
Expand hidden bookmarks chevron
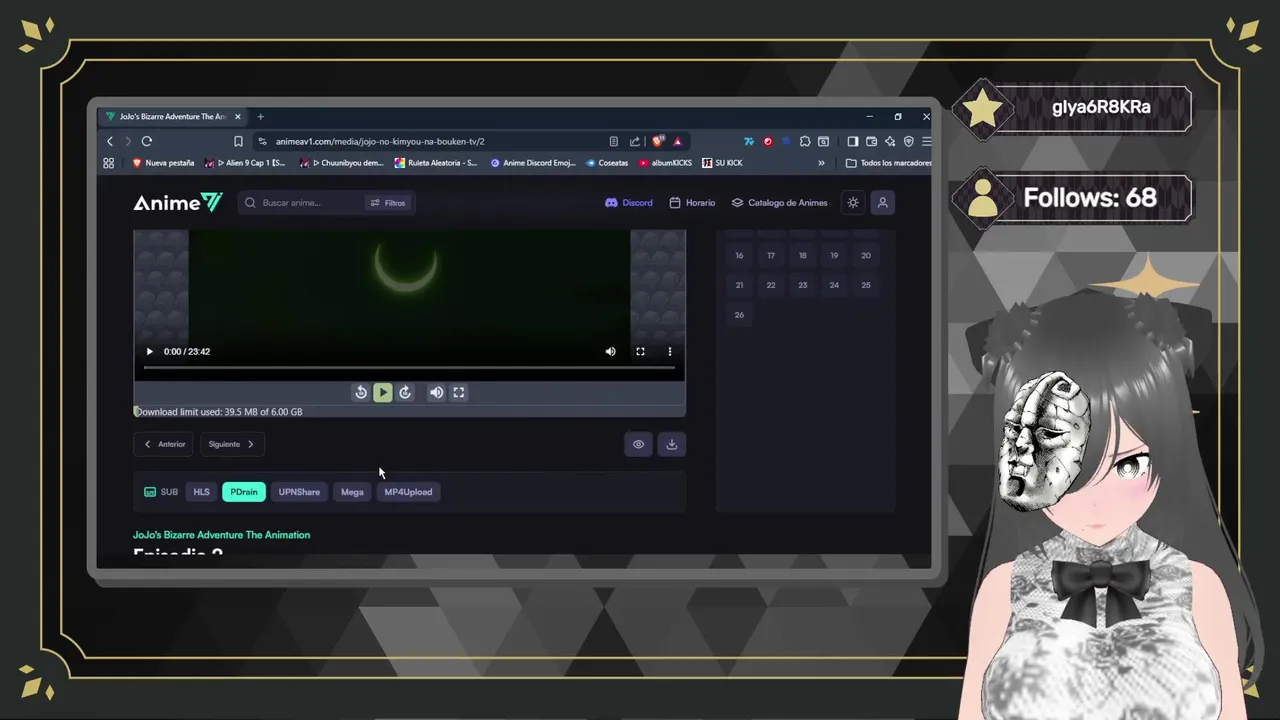point(821,163)
